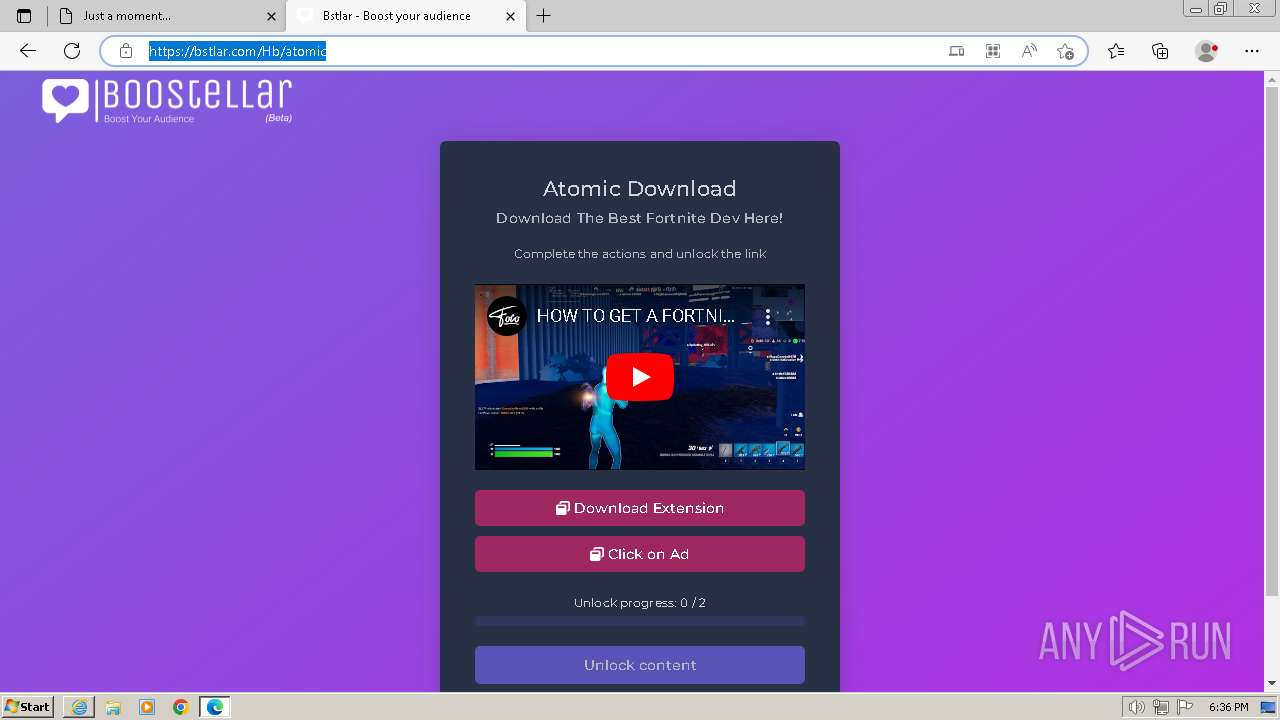
Task: Click the Fobo channel avatar on video
Action: click(507, 316)
